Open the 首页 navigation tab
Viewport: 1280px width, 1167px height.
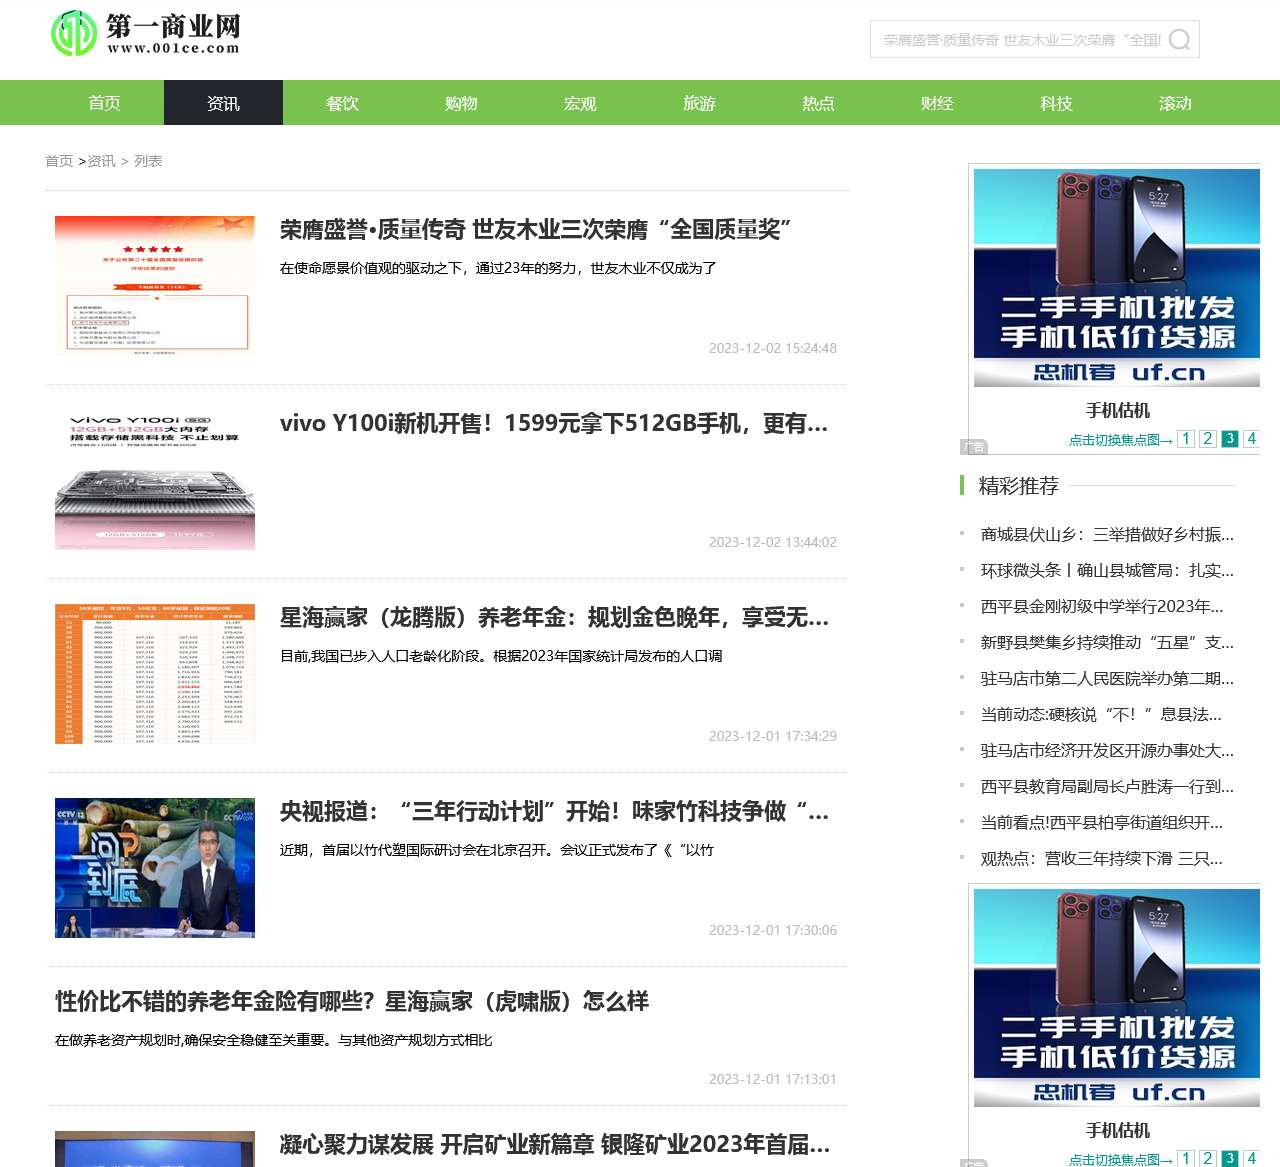[104, 103]
